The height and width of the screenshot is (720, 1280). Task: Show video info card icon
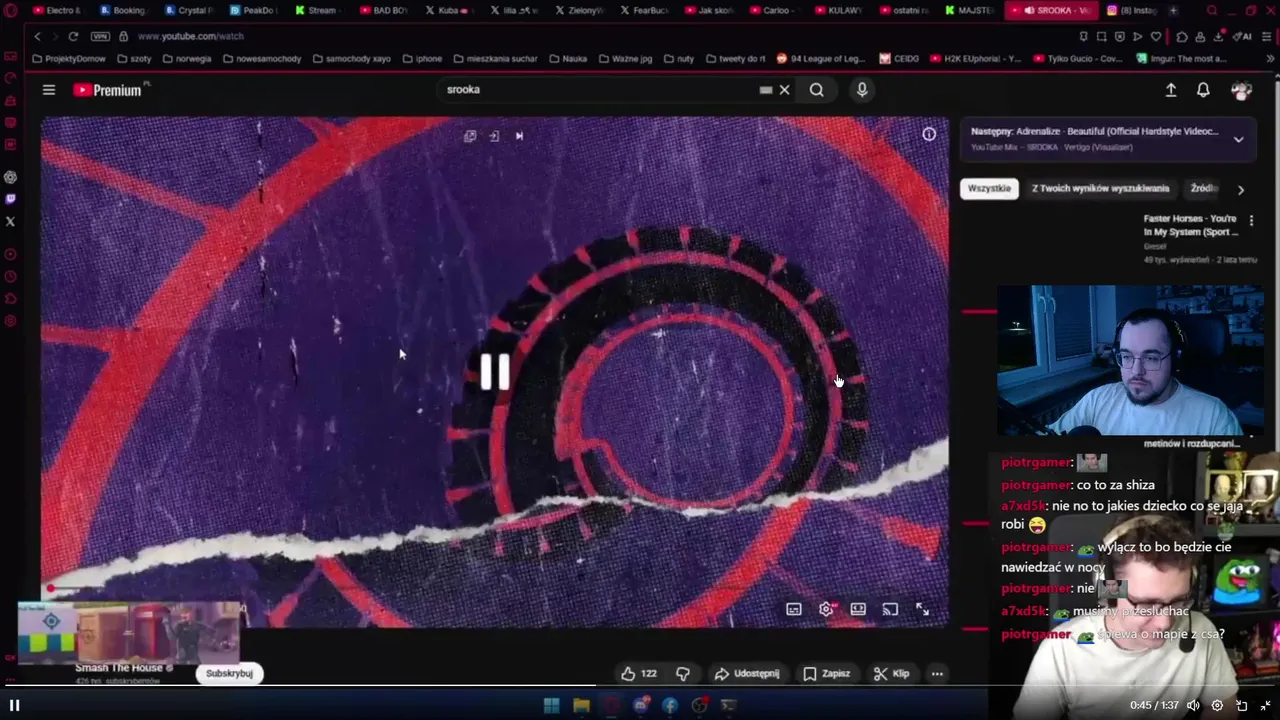coord(929,134)
